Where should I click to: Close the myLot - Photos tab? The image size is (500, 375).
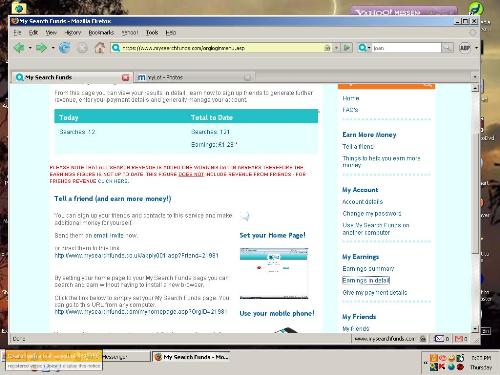(x=247, y=77)
